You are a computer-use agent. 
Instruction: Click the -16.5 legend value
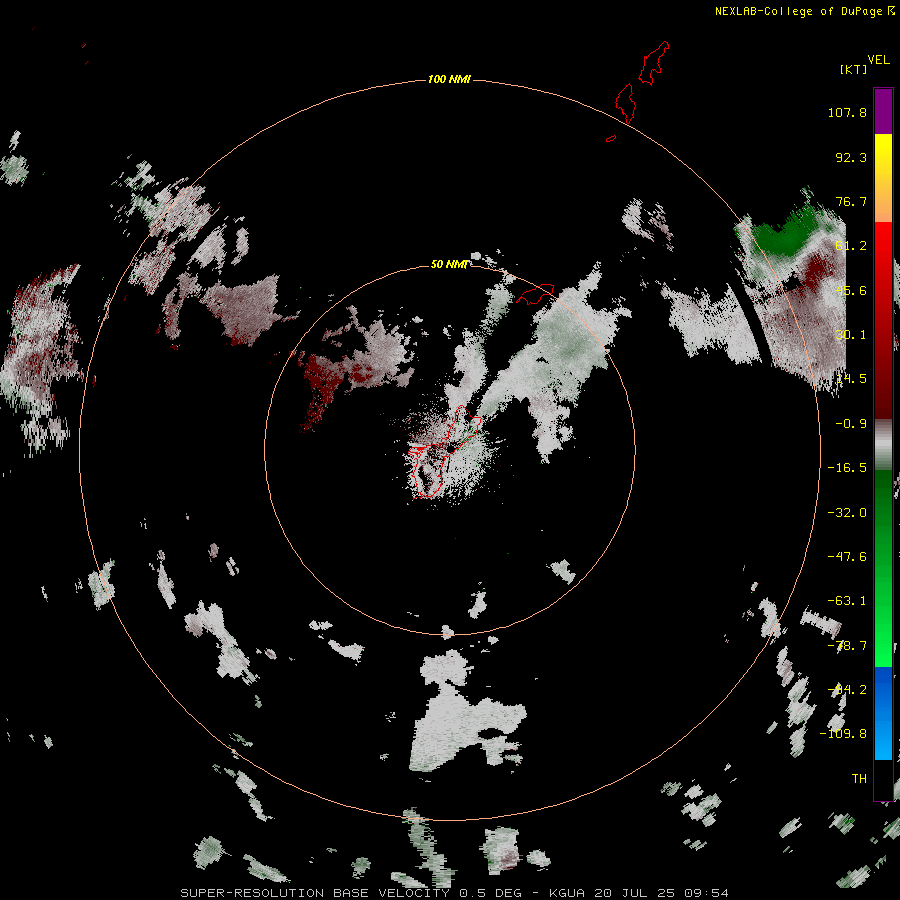[847, 468]
